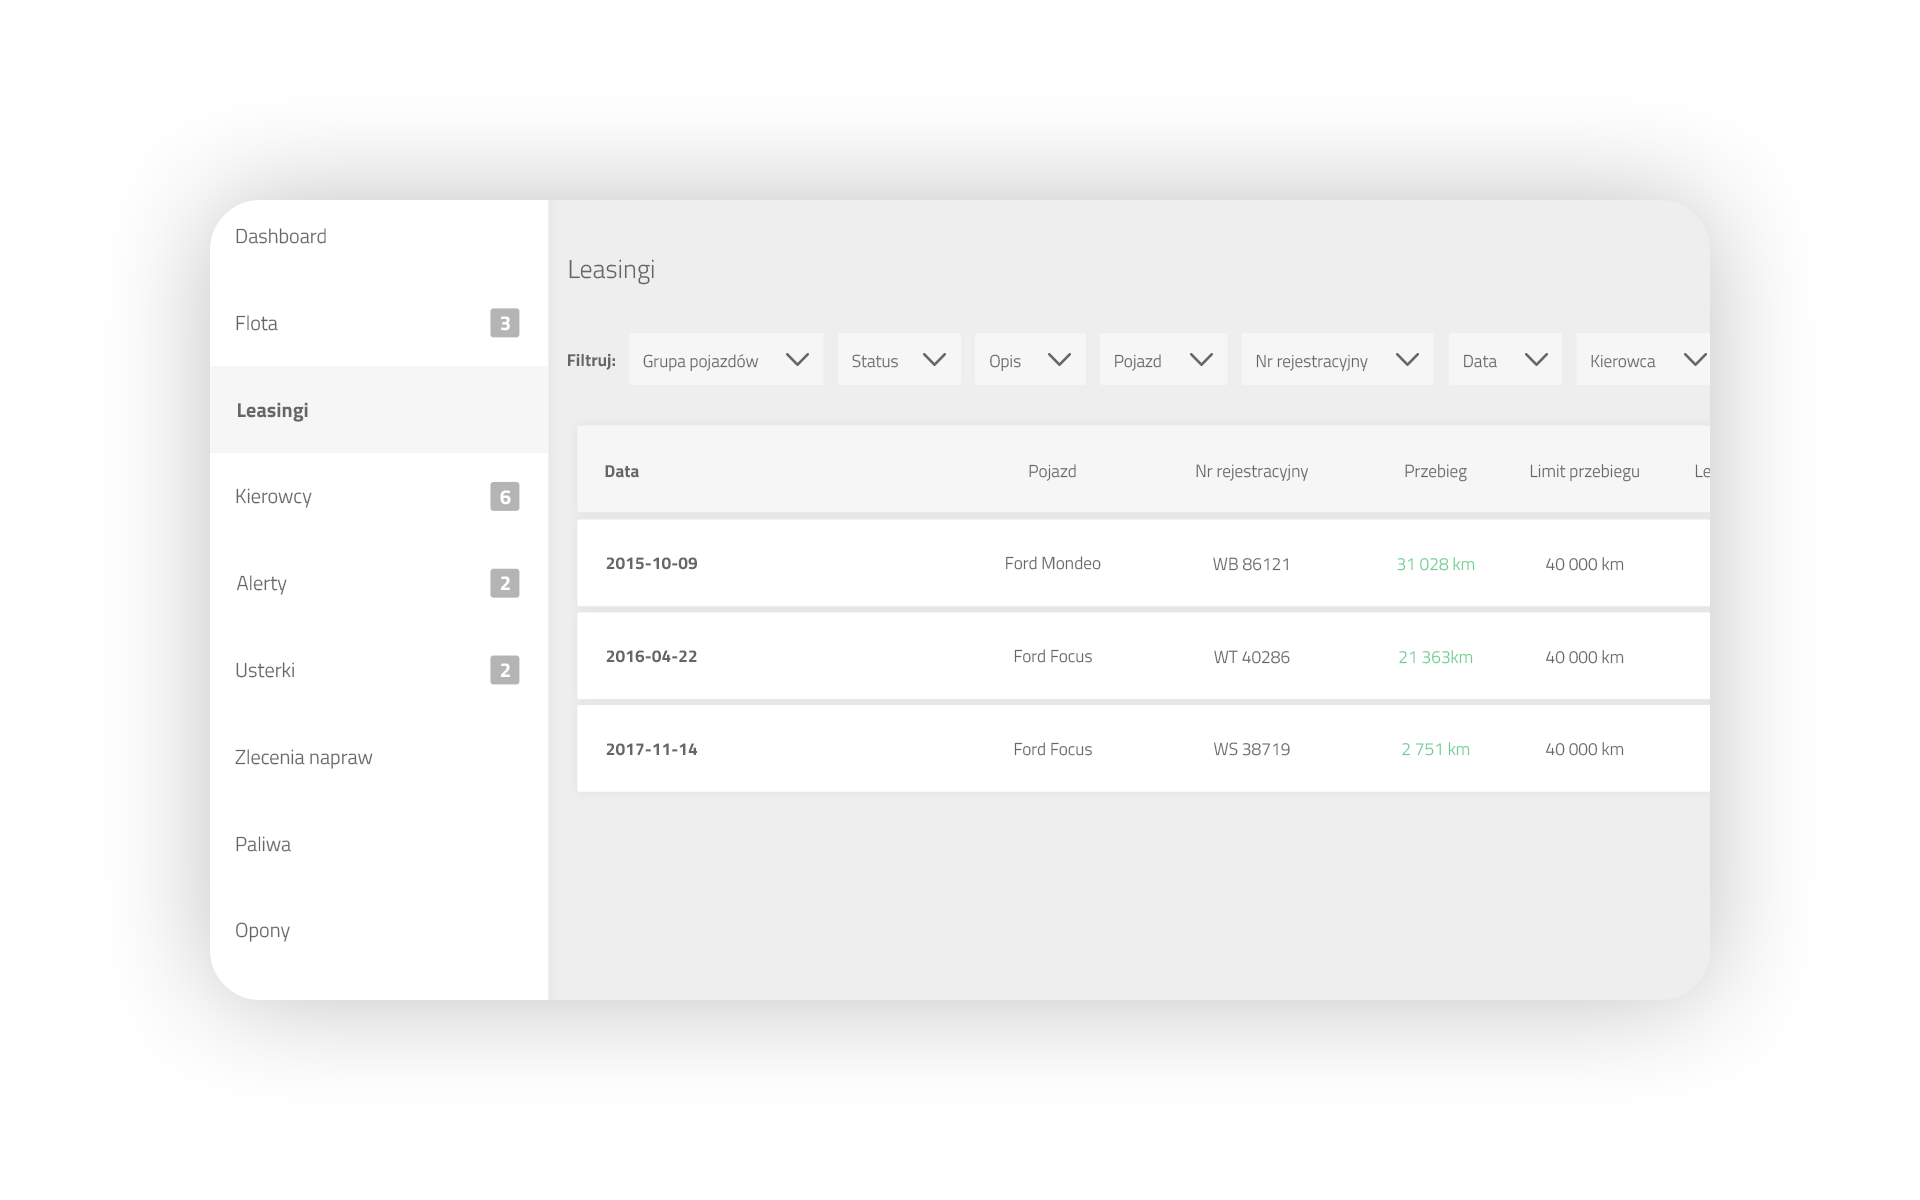Click the 2 751 km mileage value
The height and width of the screenshot is (1200, 1920).
[x=1434, y=749]
